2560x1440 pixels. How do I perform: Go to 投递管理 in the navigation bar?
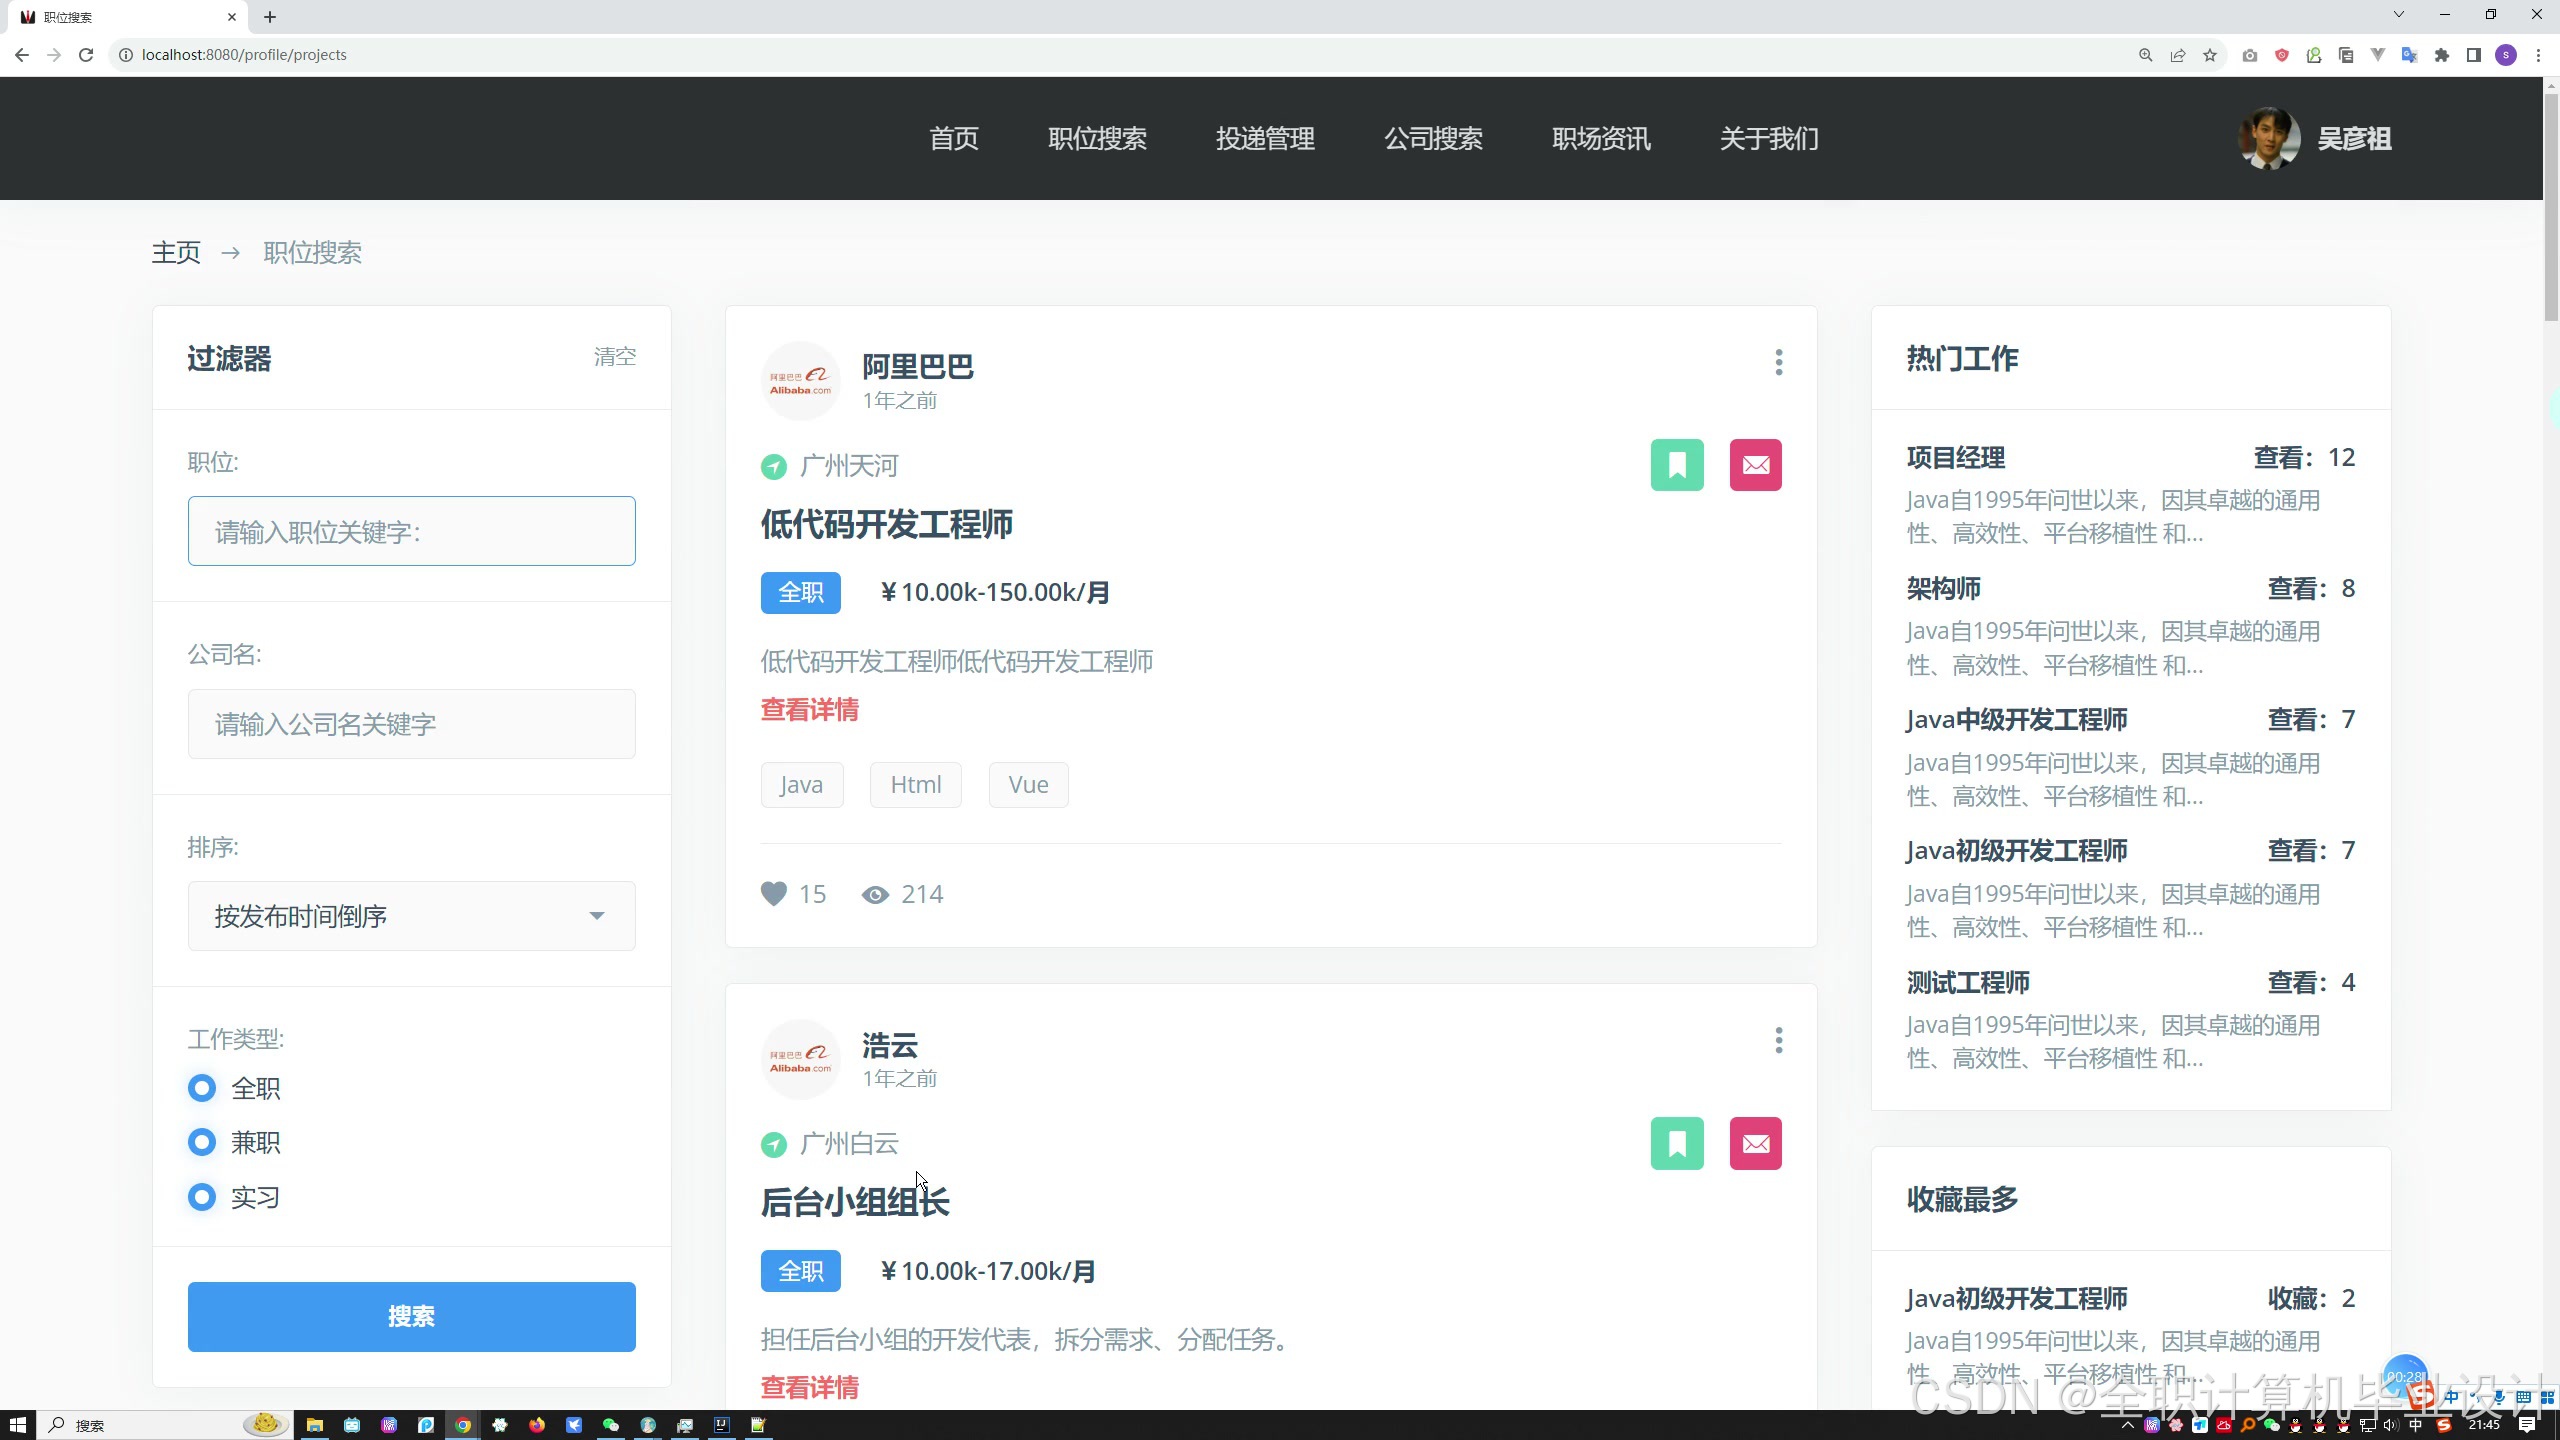(1265, 138)
